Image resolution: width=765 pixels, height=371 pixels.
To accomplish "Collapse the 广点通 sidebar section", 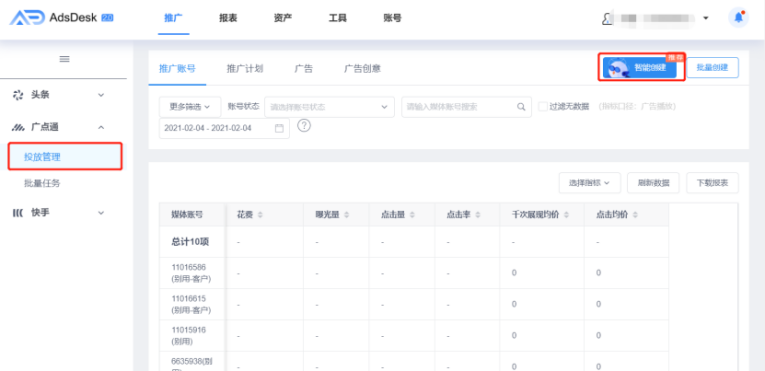I will tap(101, 127).
